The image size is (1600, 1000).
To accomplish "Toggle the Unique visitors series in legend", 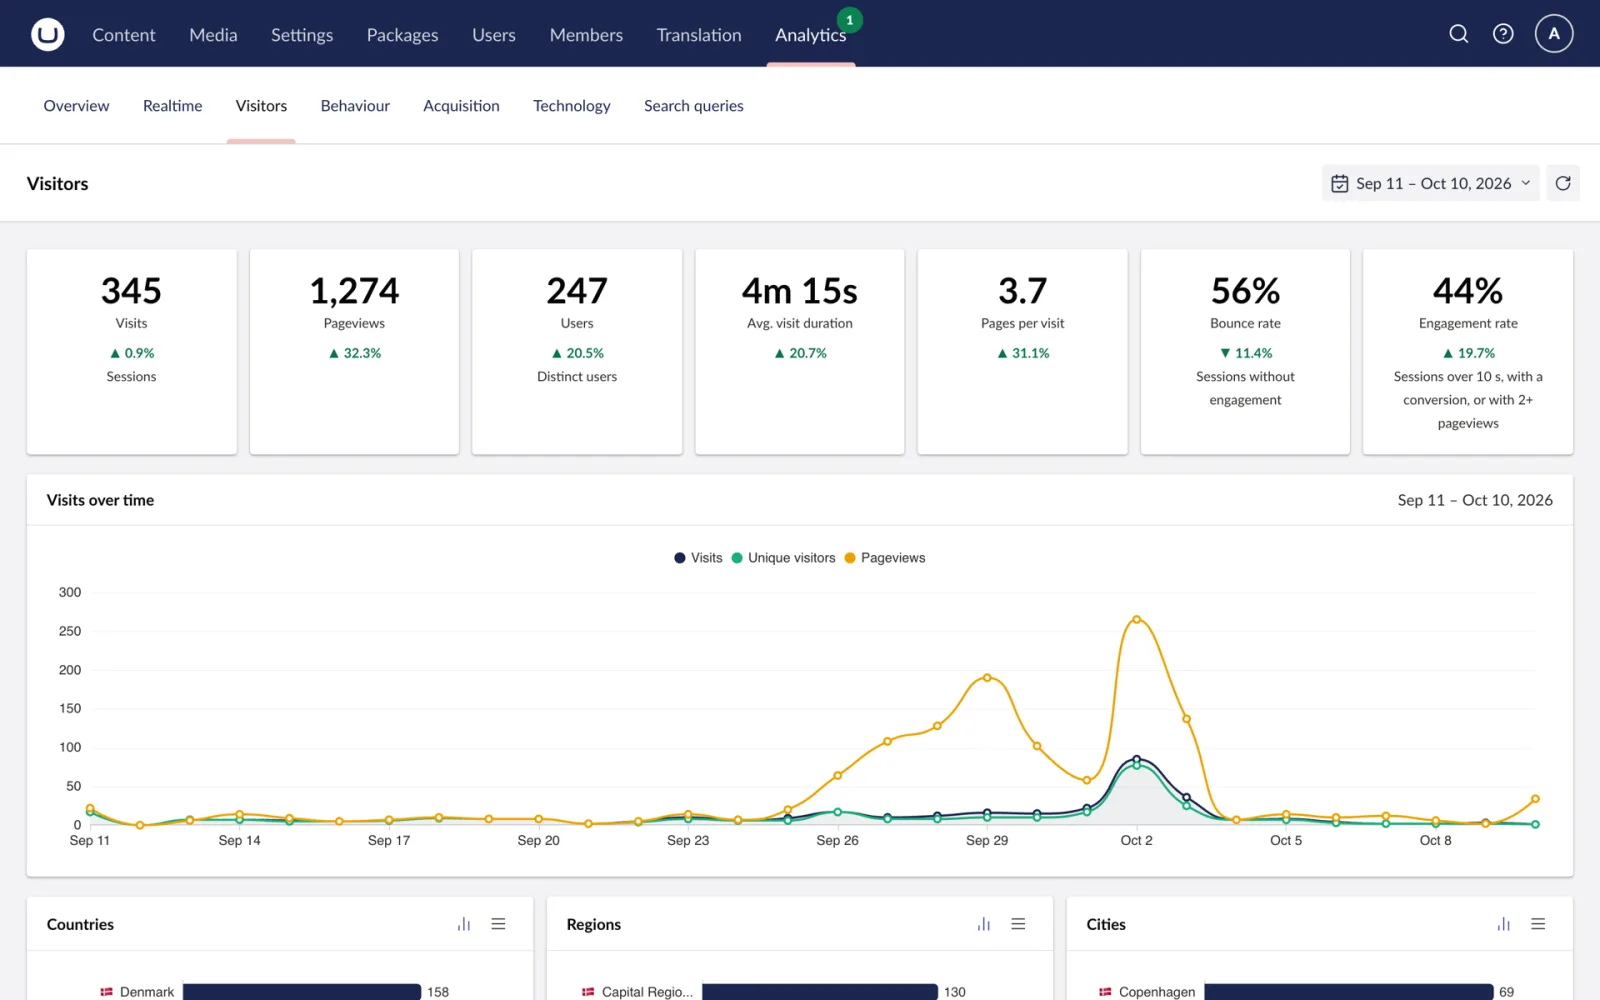I will (783, 558).
